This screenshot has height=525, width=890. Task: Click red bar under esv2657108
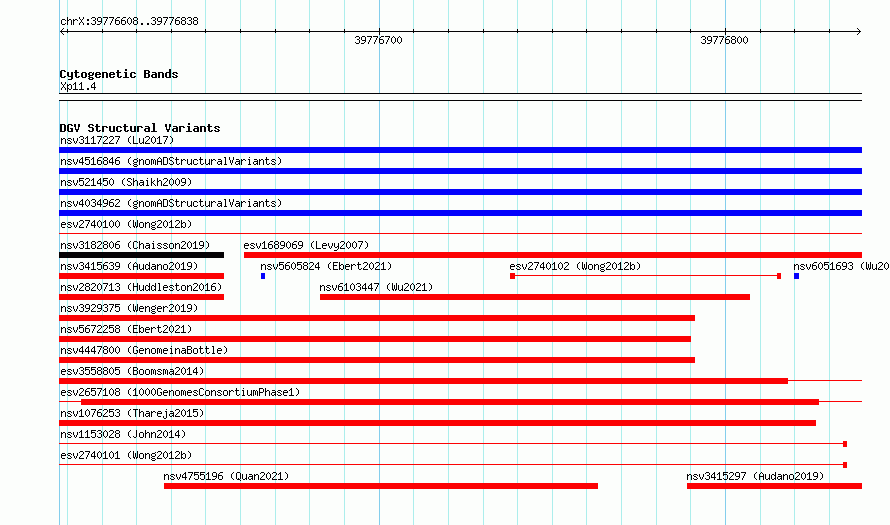[450, 402]
